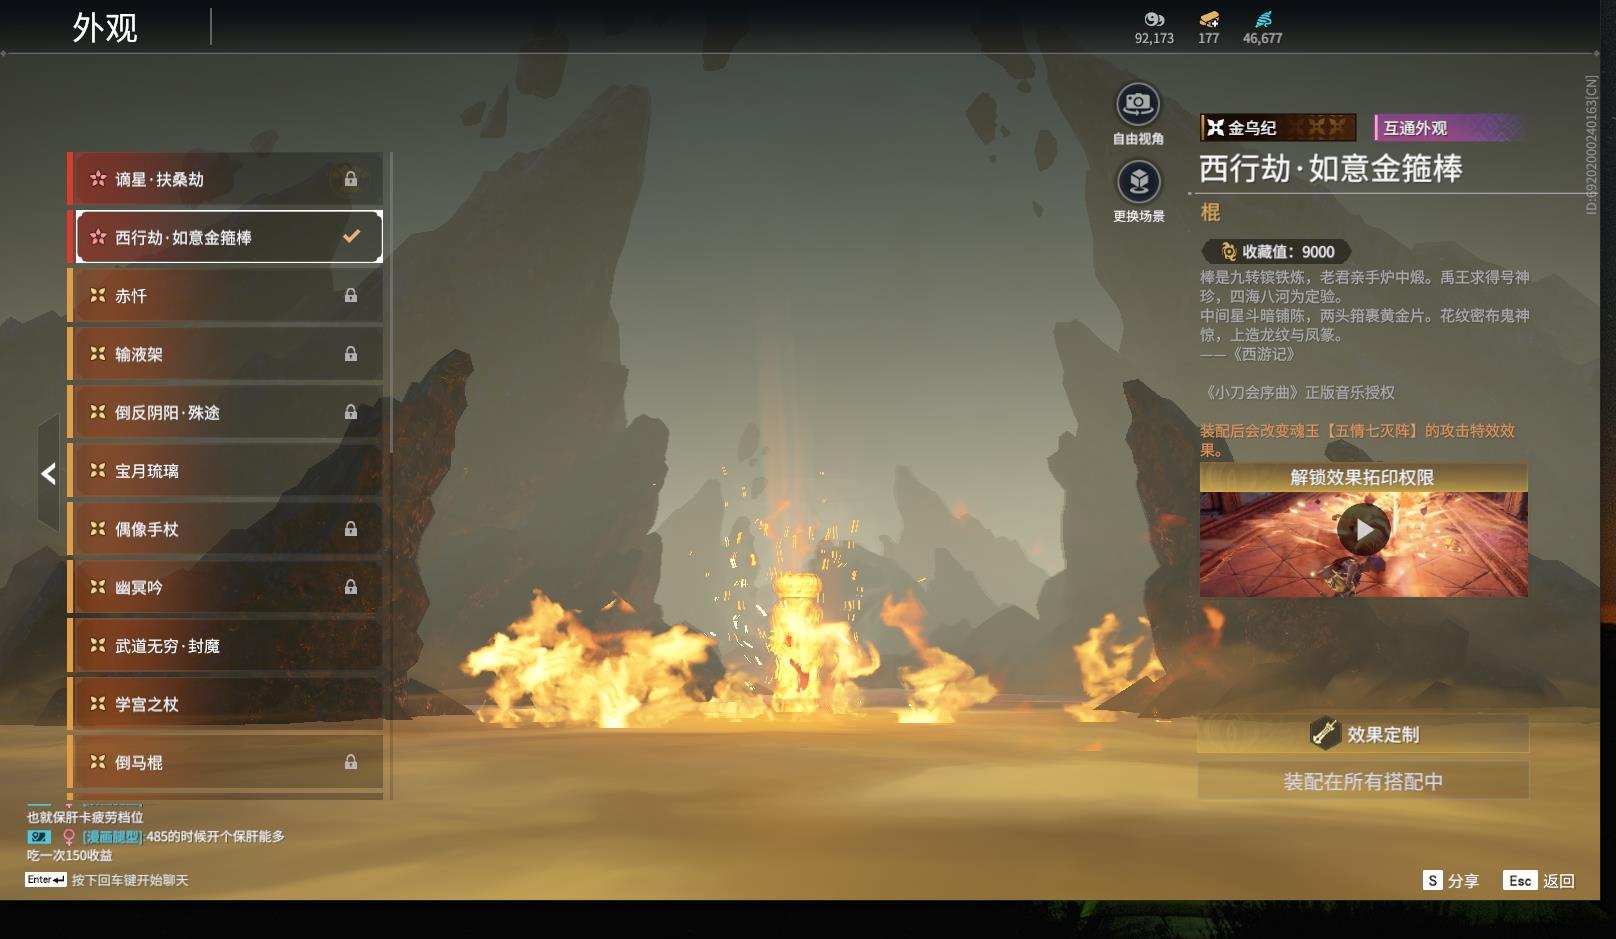Open 效果定制 effect customization
1616x939 pixels.
tap(1363, 734)
